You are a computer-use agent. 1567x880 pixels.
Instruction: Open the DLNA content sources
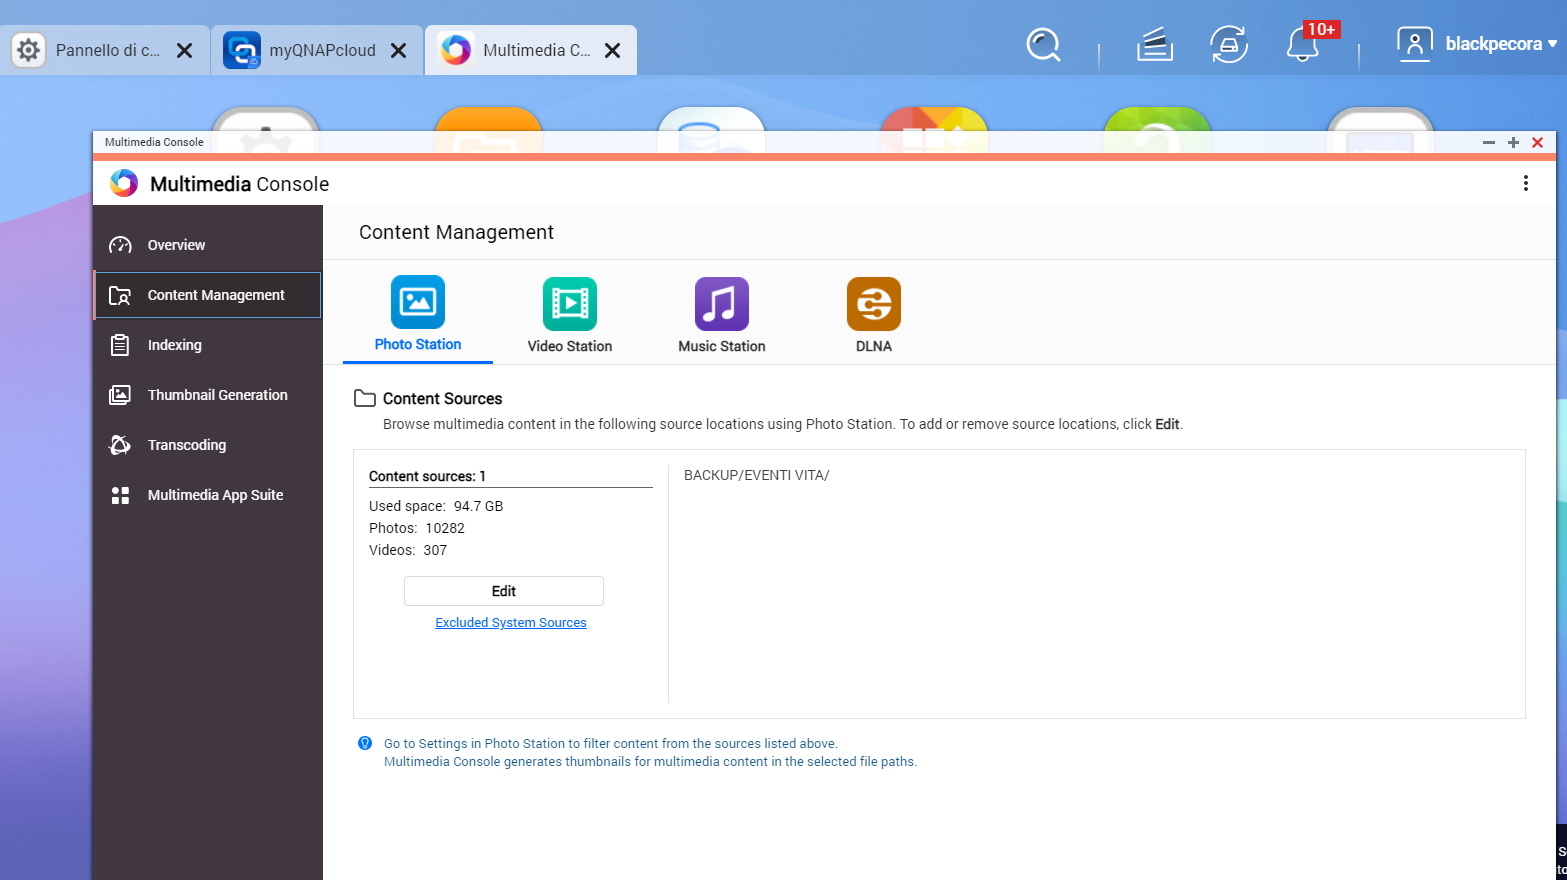pyautogui.click(x=873, y=315)
